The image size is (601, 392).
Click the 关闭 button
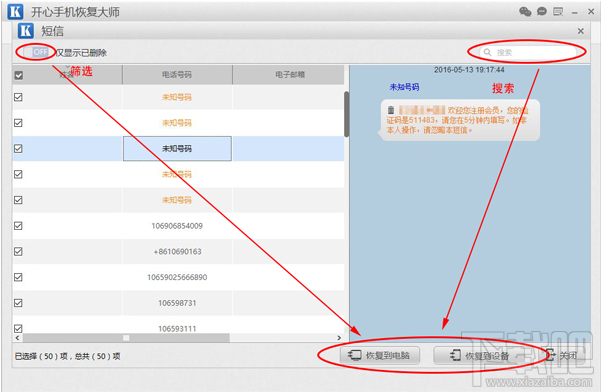coord(562,355)
